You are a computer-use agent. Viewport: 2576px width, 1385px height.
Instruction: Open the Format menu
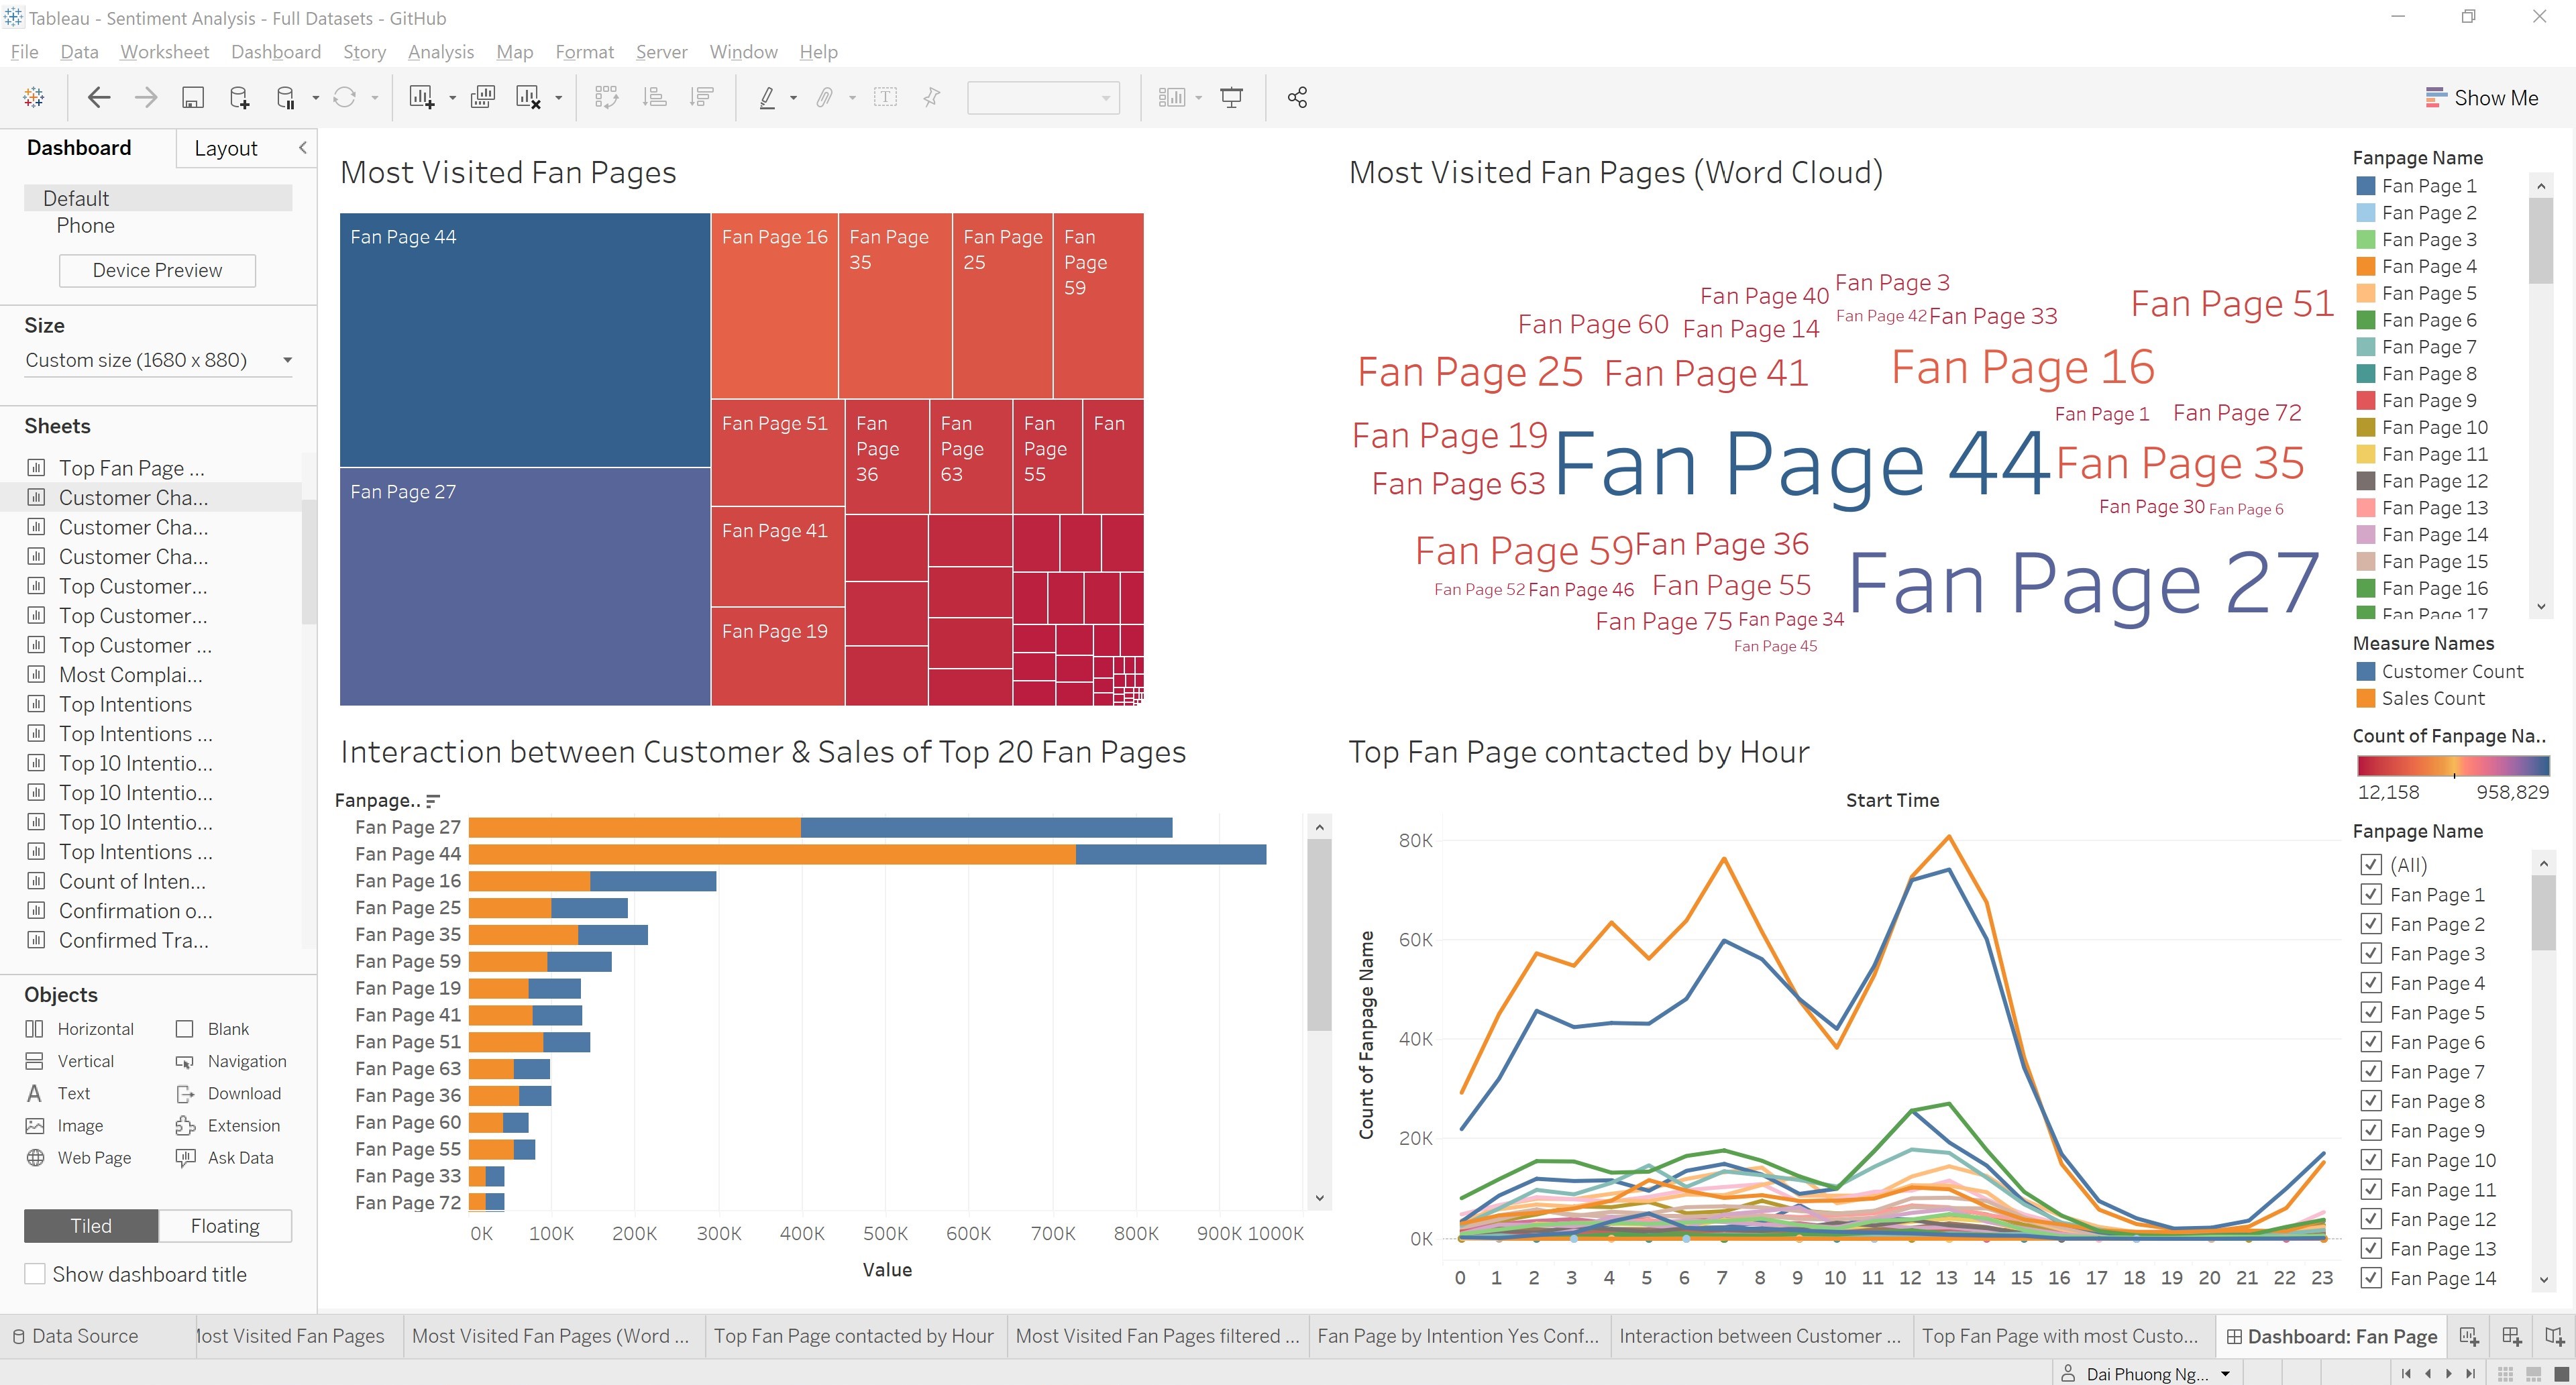(x=584, y=52)
